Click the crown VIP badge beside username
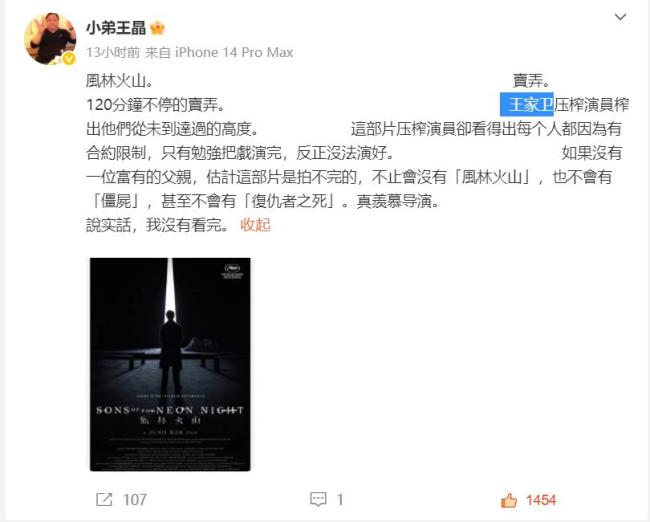The width and height of the screenshot is (650, 522). tap(158, 28)
